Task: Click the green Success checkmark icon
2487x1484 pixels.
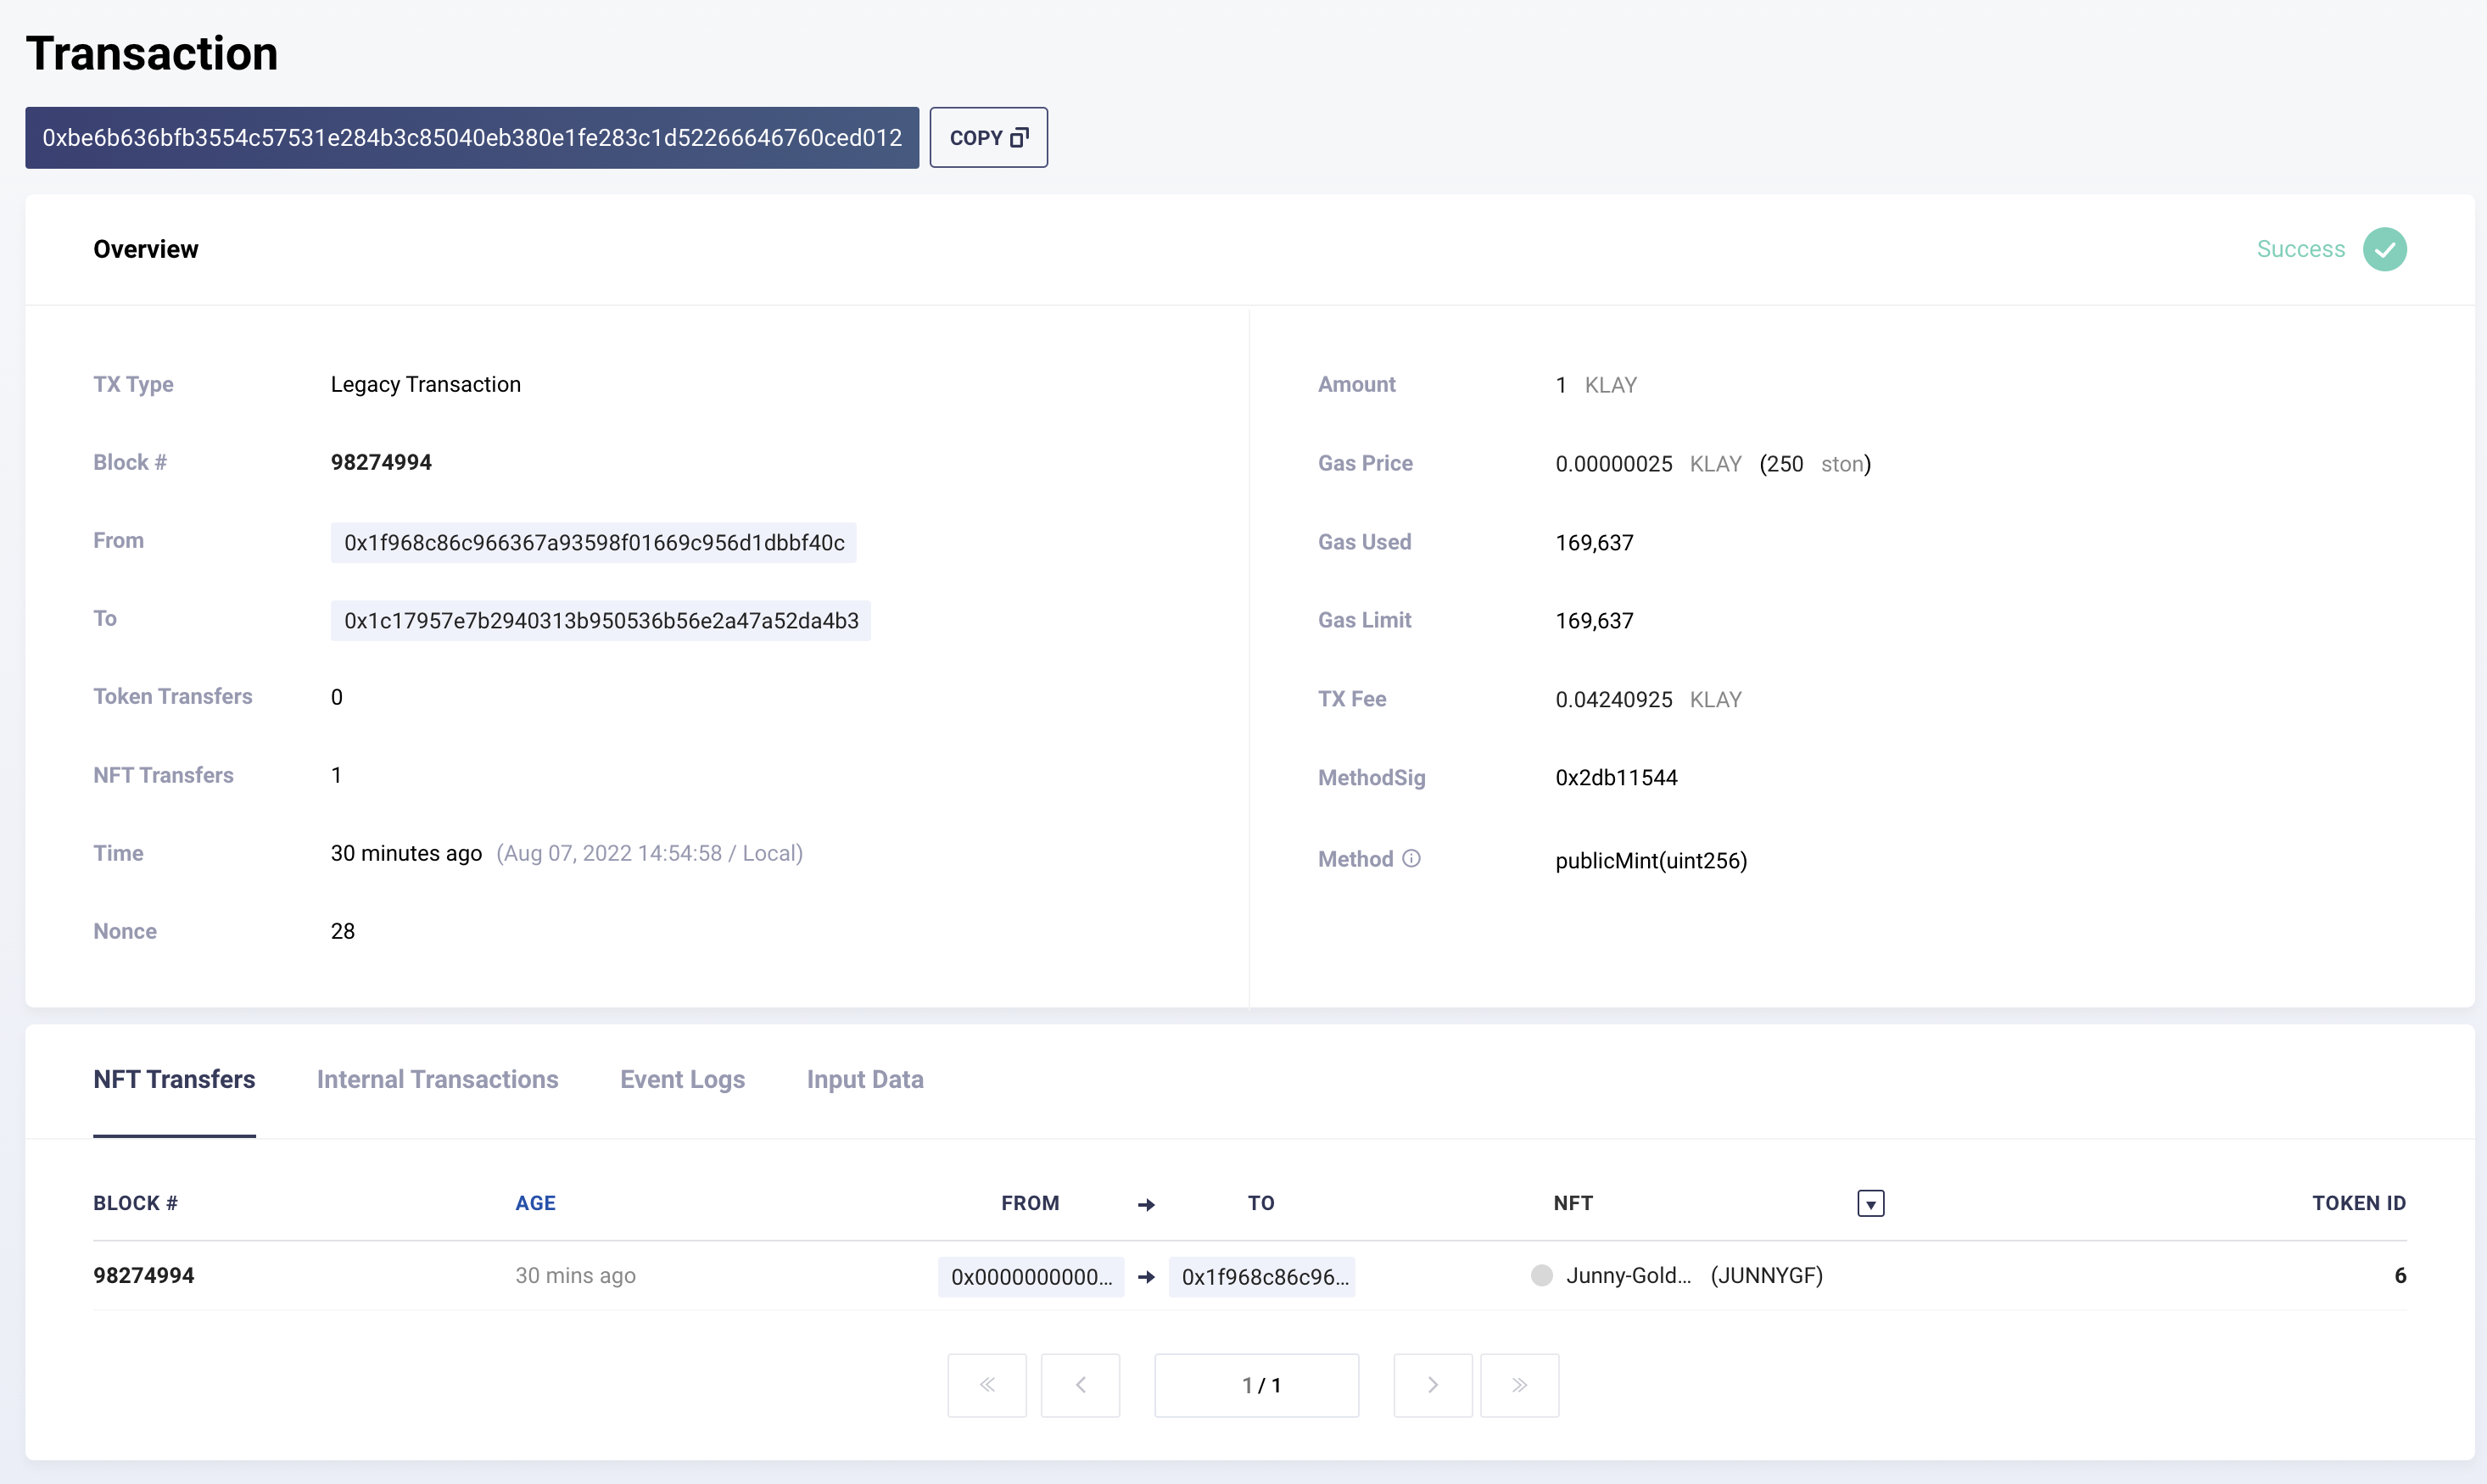Action: [x=2384, y=249]
